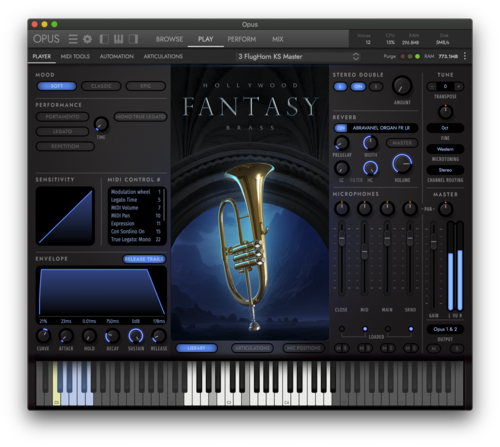The image size is (500, 447).
Task: Click the Library button below the artwork
Action: pos(197,348)
